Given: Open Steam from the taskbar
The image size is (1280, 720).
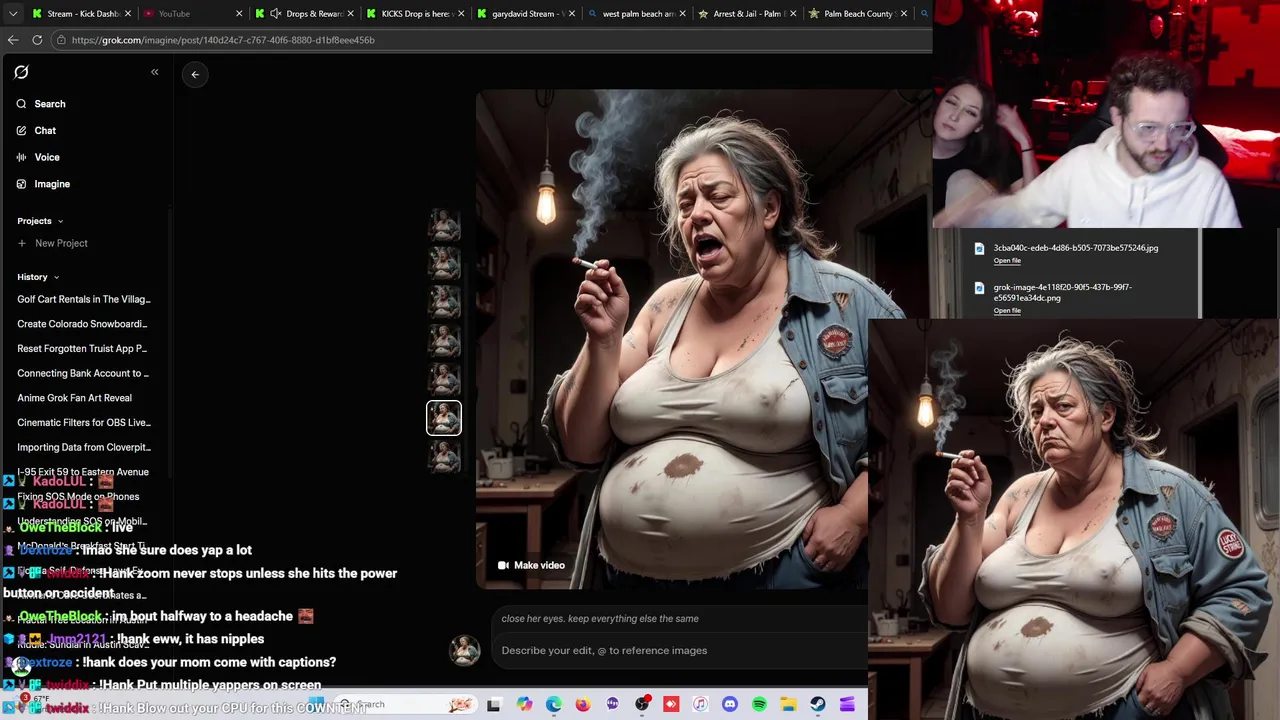Looking at the screenshot, I should point(818,705).
